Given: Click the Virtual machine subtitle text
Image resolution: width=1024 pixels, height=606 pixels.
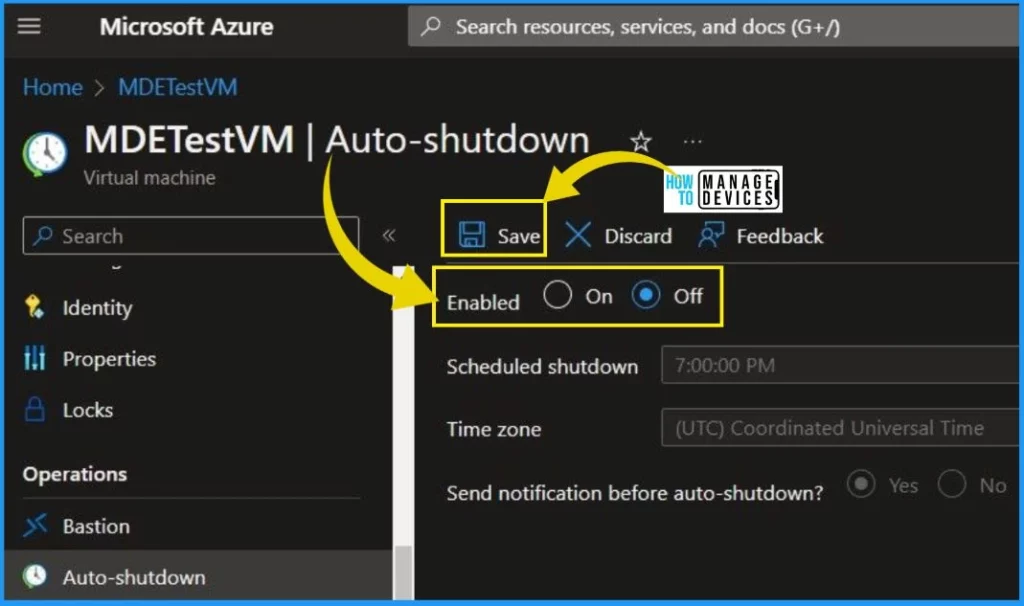Looking at the screenshot, I should tap(150, 178).
